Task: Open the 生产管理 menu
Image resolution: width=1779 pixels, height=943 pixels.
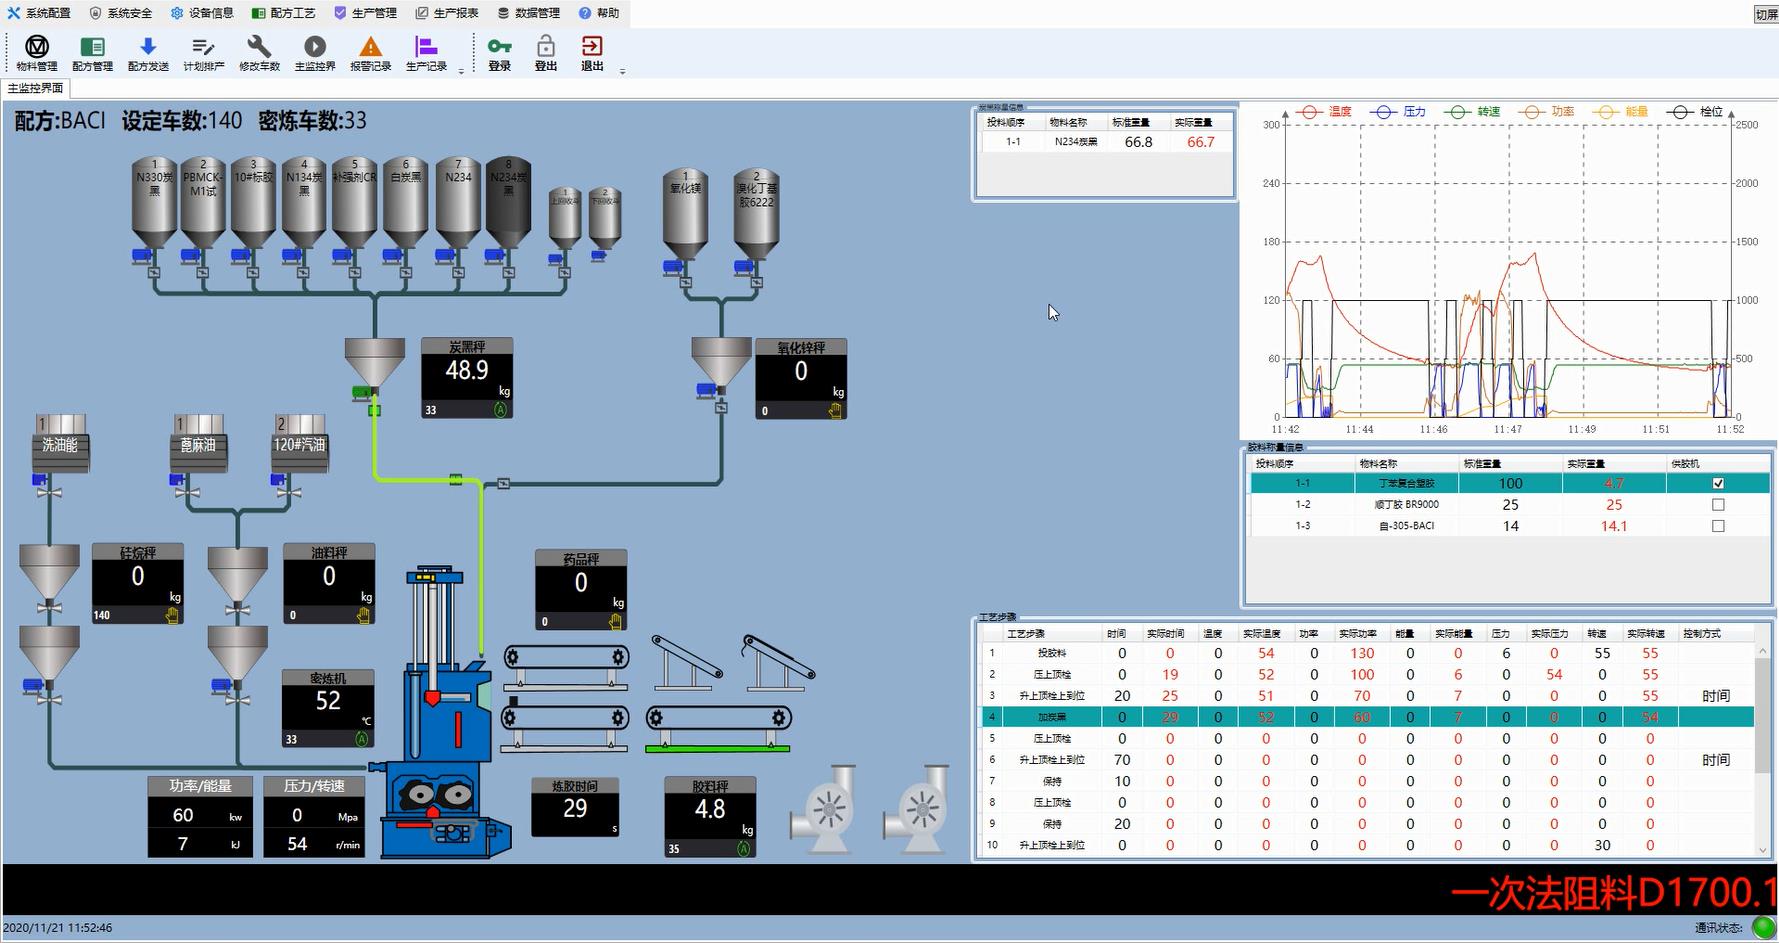Action: coord(365,13)
